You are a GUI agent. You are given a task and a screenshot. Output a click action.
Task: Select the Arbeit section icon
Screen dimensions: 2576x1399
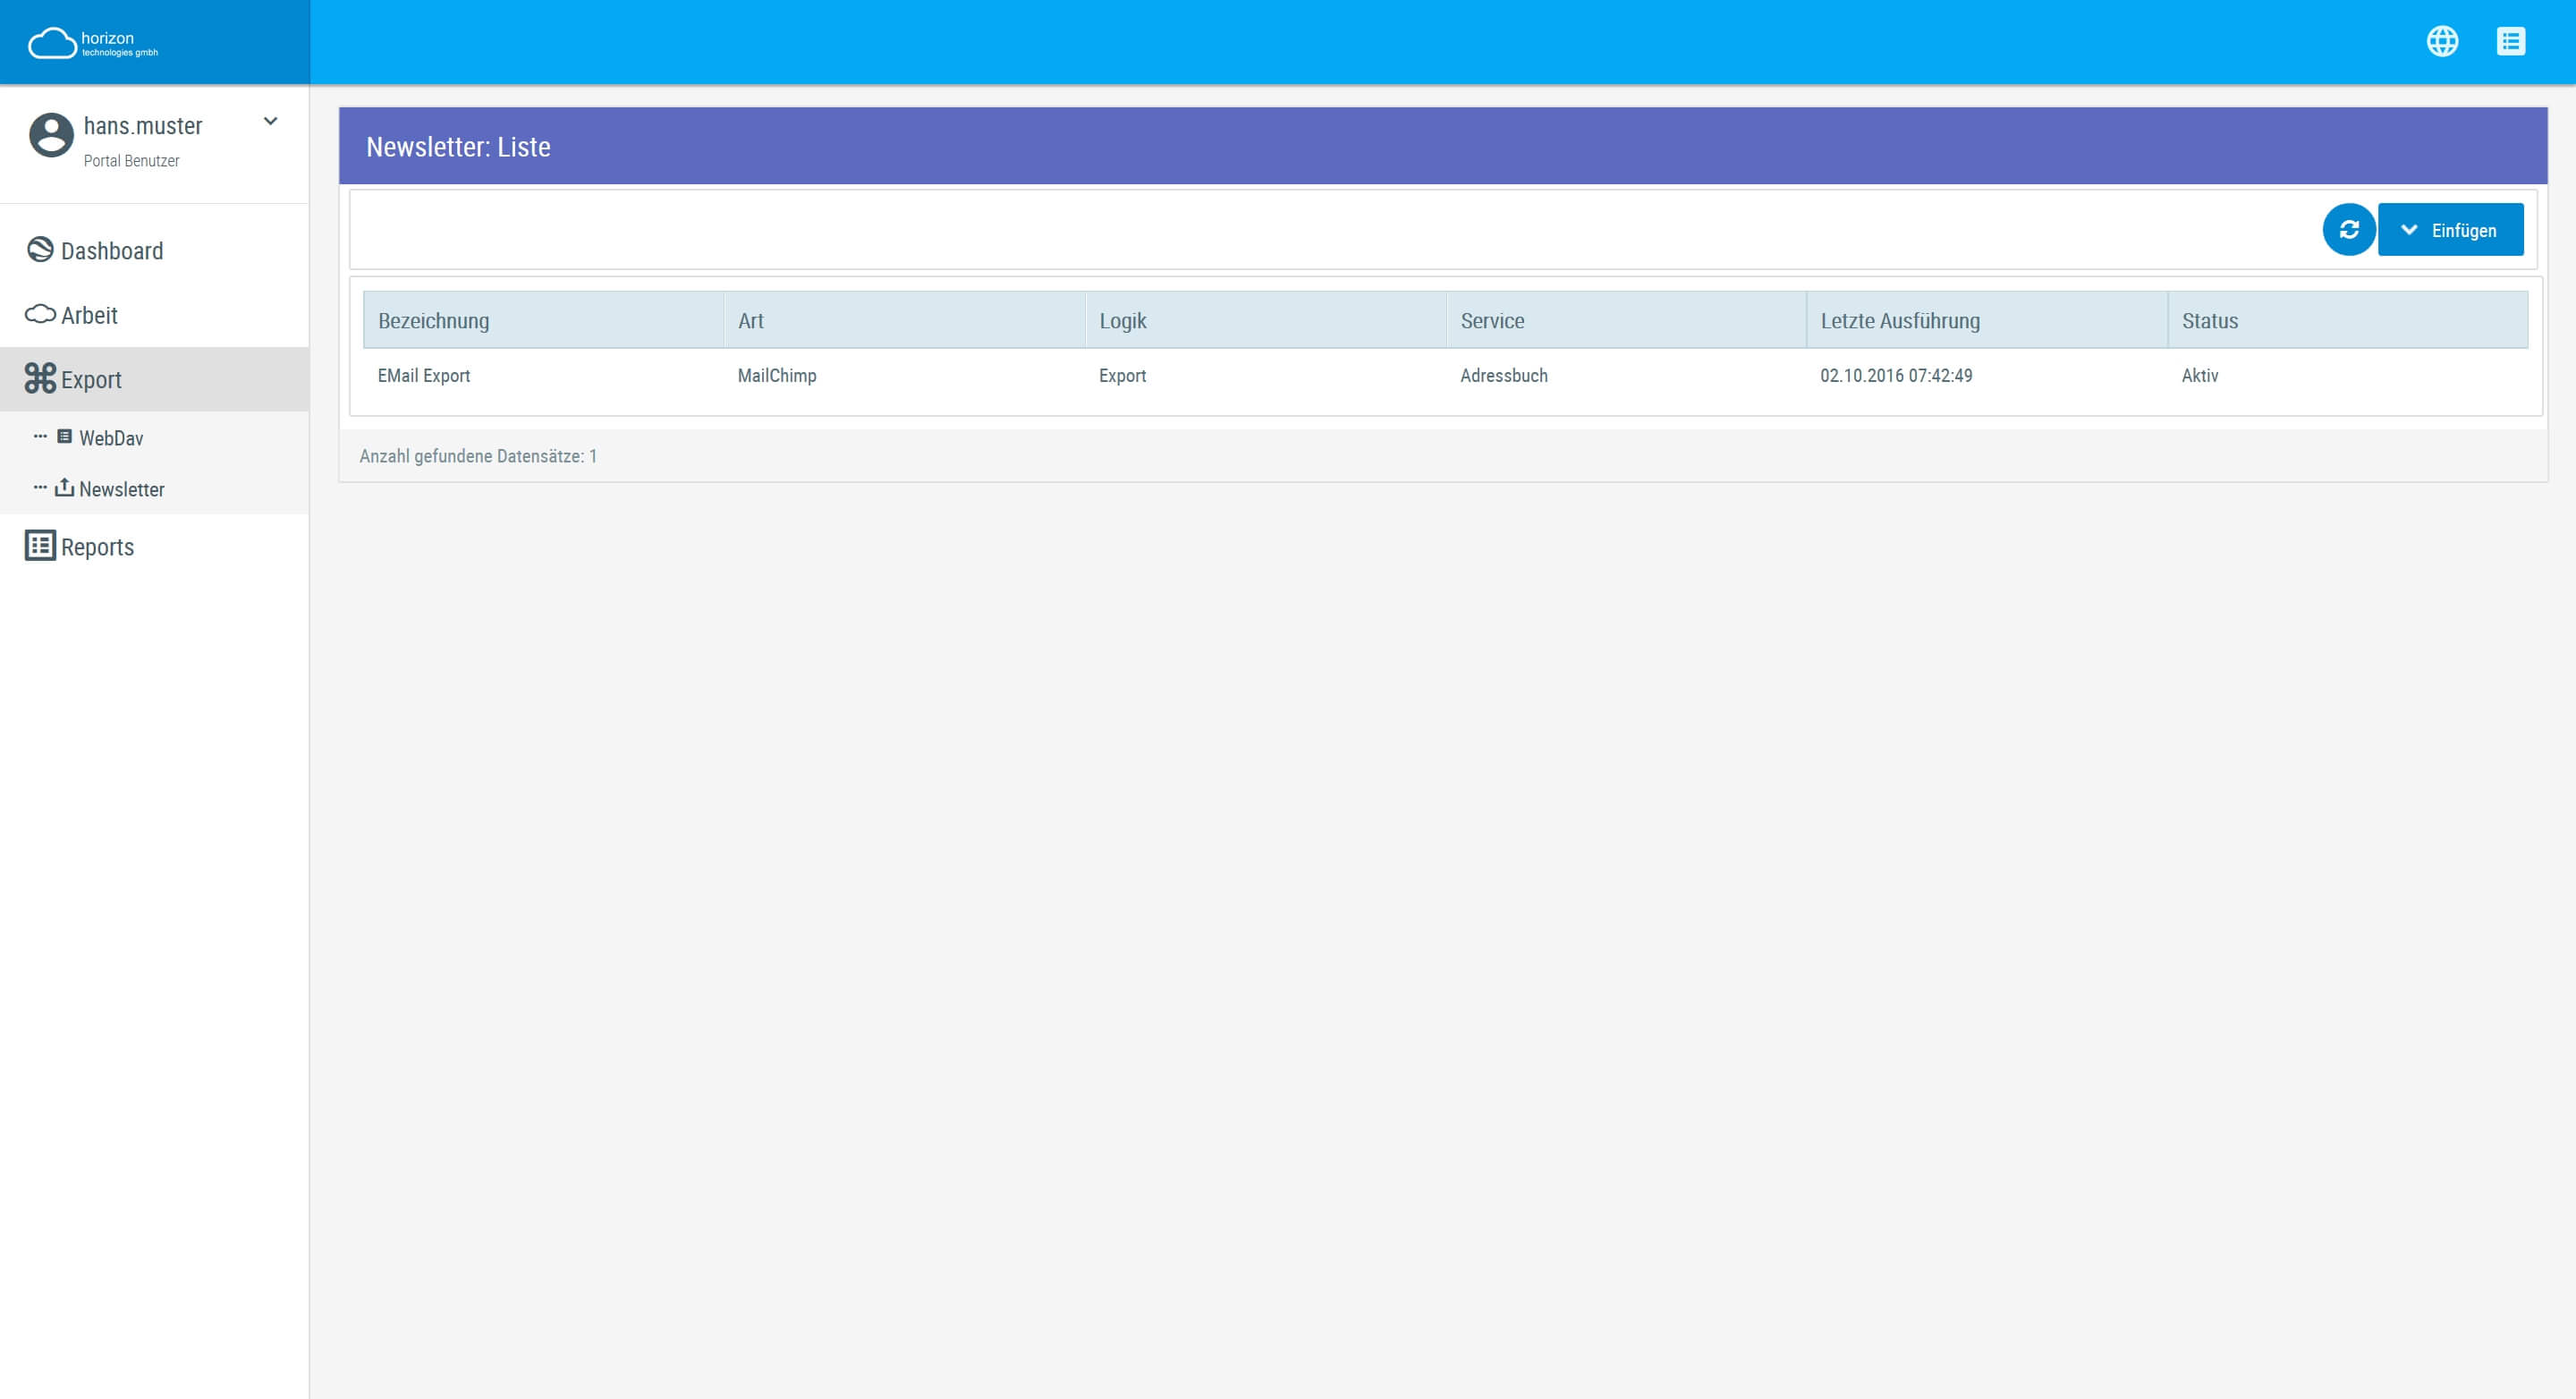point(39,314)
